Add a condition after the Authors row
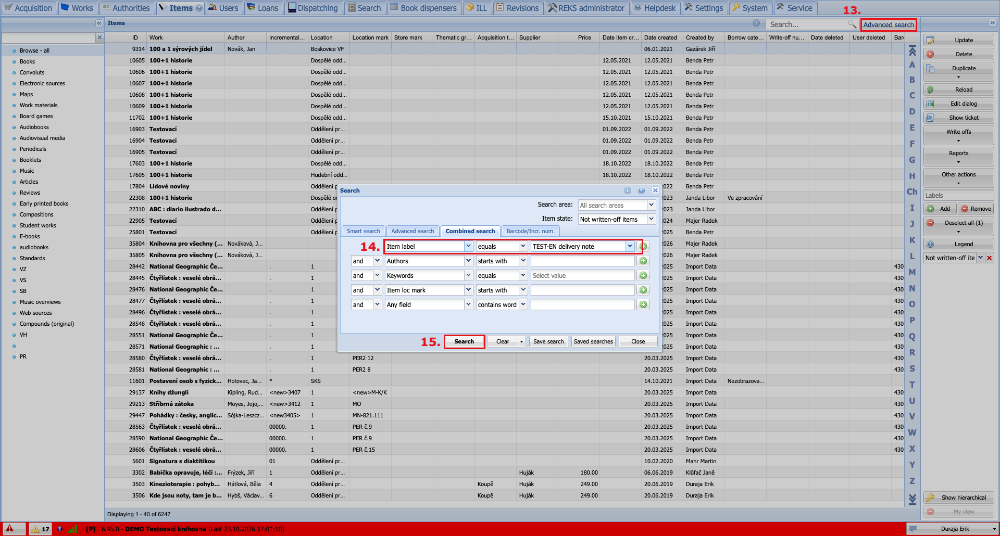 643,261
